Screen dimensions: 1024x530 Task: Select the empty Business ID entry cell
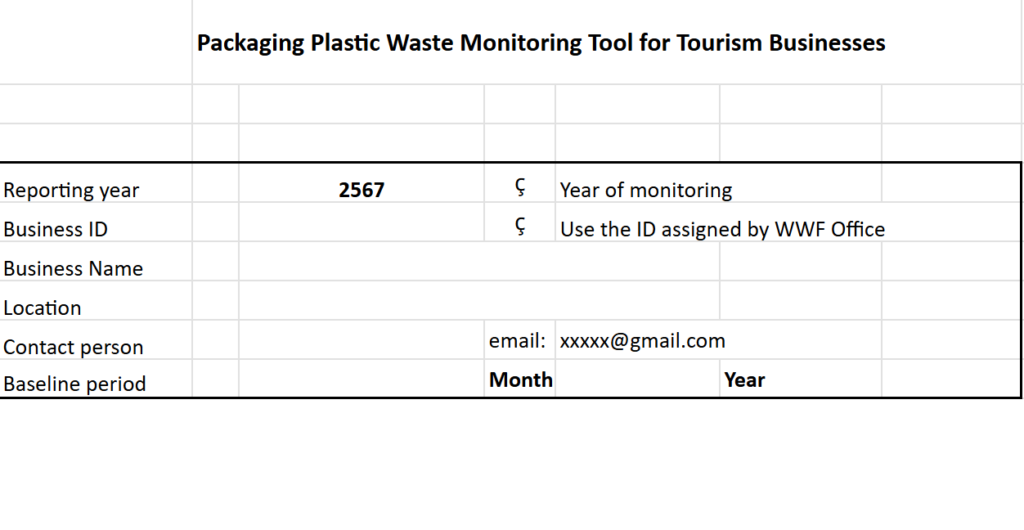pos(361,229)
